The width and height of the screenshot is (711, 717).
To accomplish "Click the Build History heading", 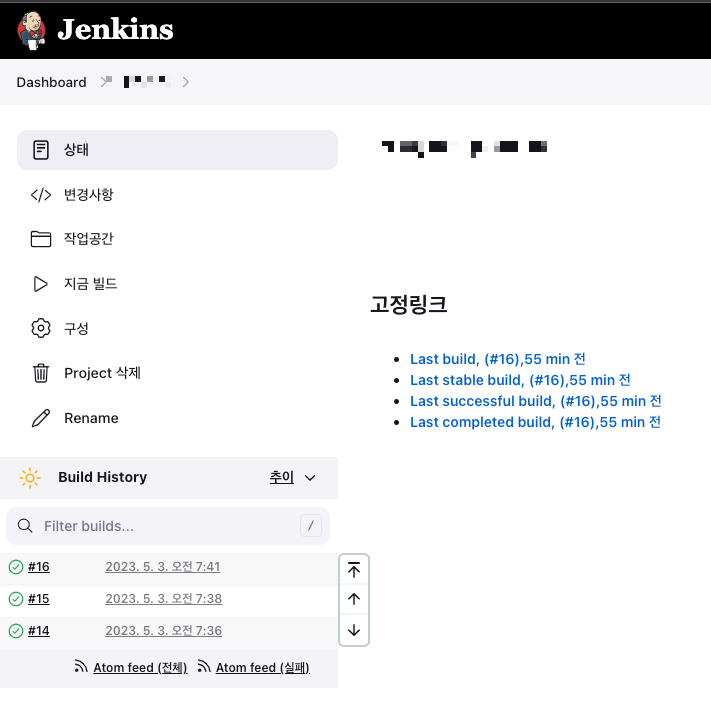I will pos(102,477).
